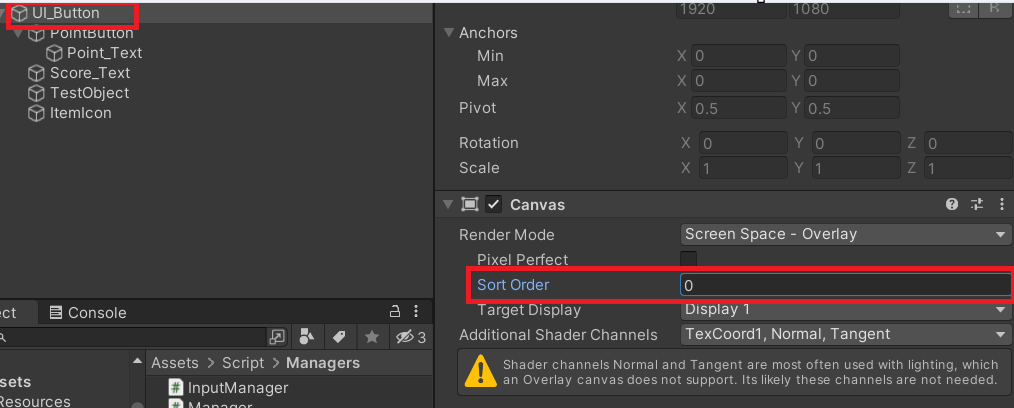Edit the Scale Z field

pyautogui.click(x=968, y=168)
